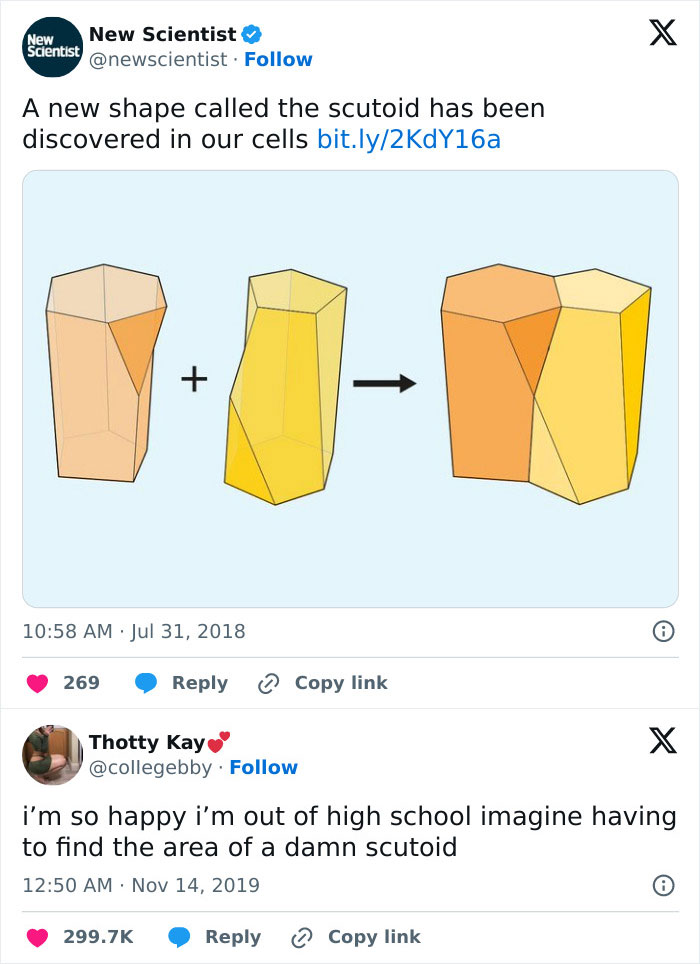Open info icon beside Jul 31, 2018 date
The height and width of the screenshot is (964, 700).
coord(661,631)
